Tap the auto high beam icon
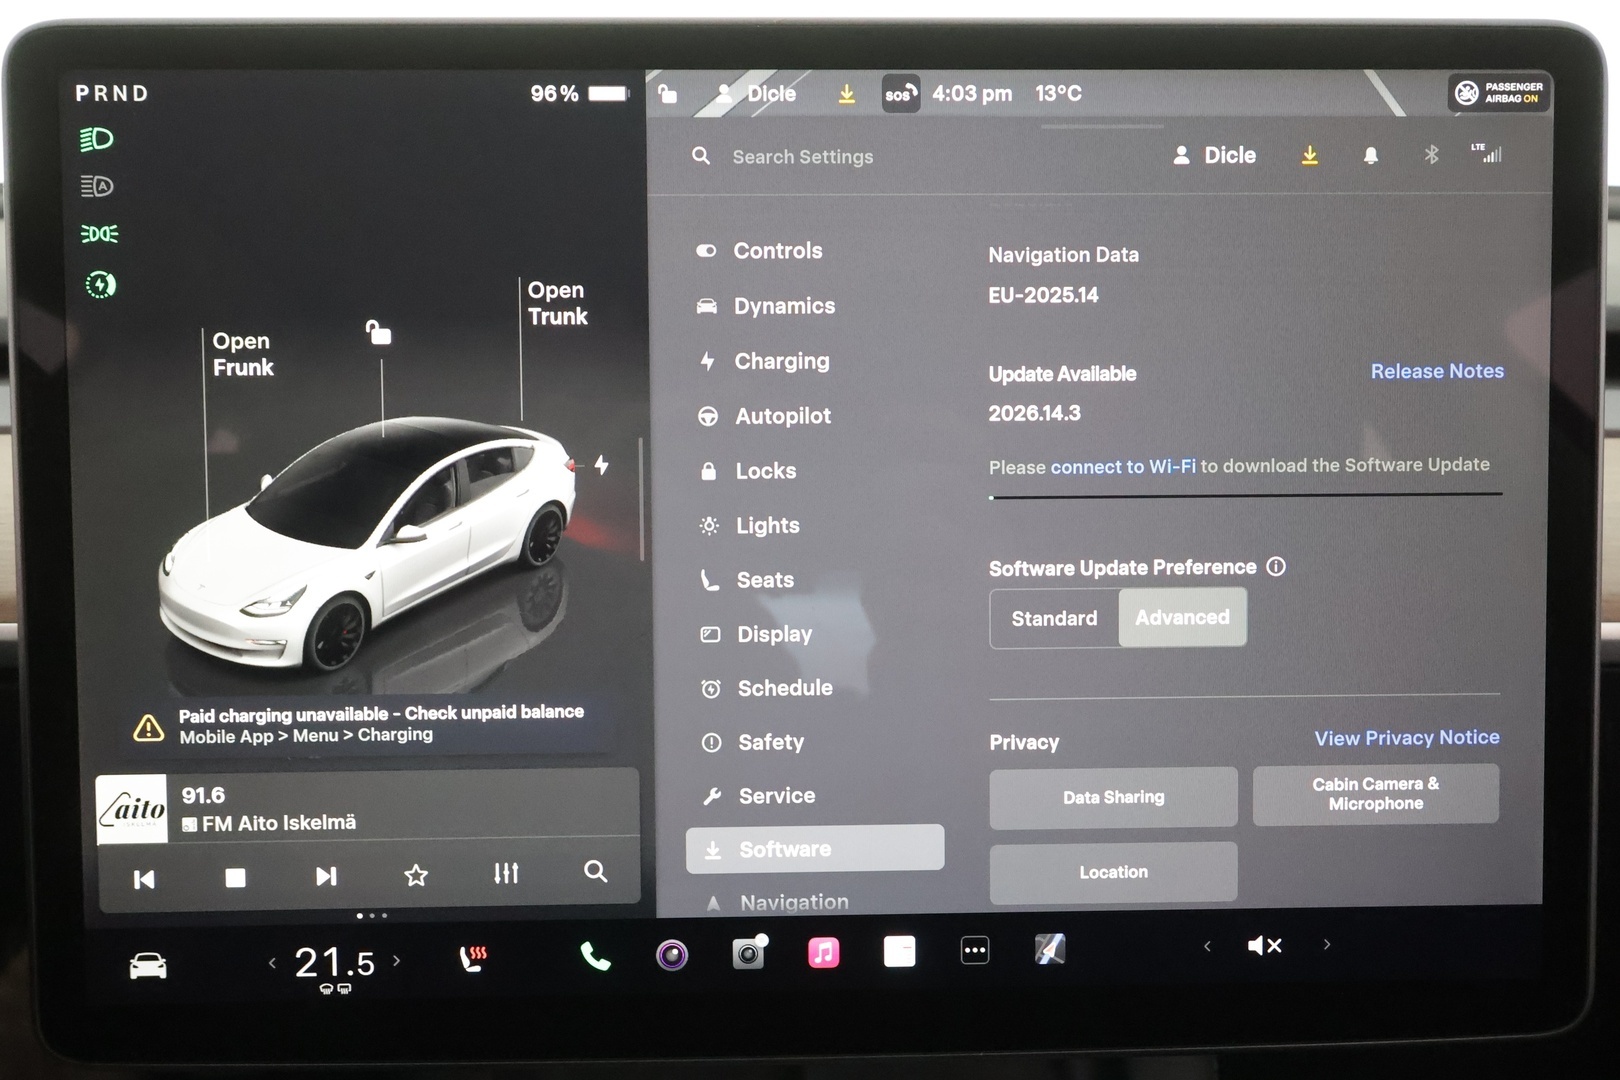Screen dimensions: 1620x1080 point(97,186)
